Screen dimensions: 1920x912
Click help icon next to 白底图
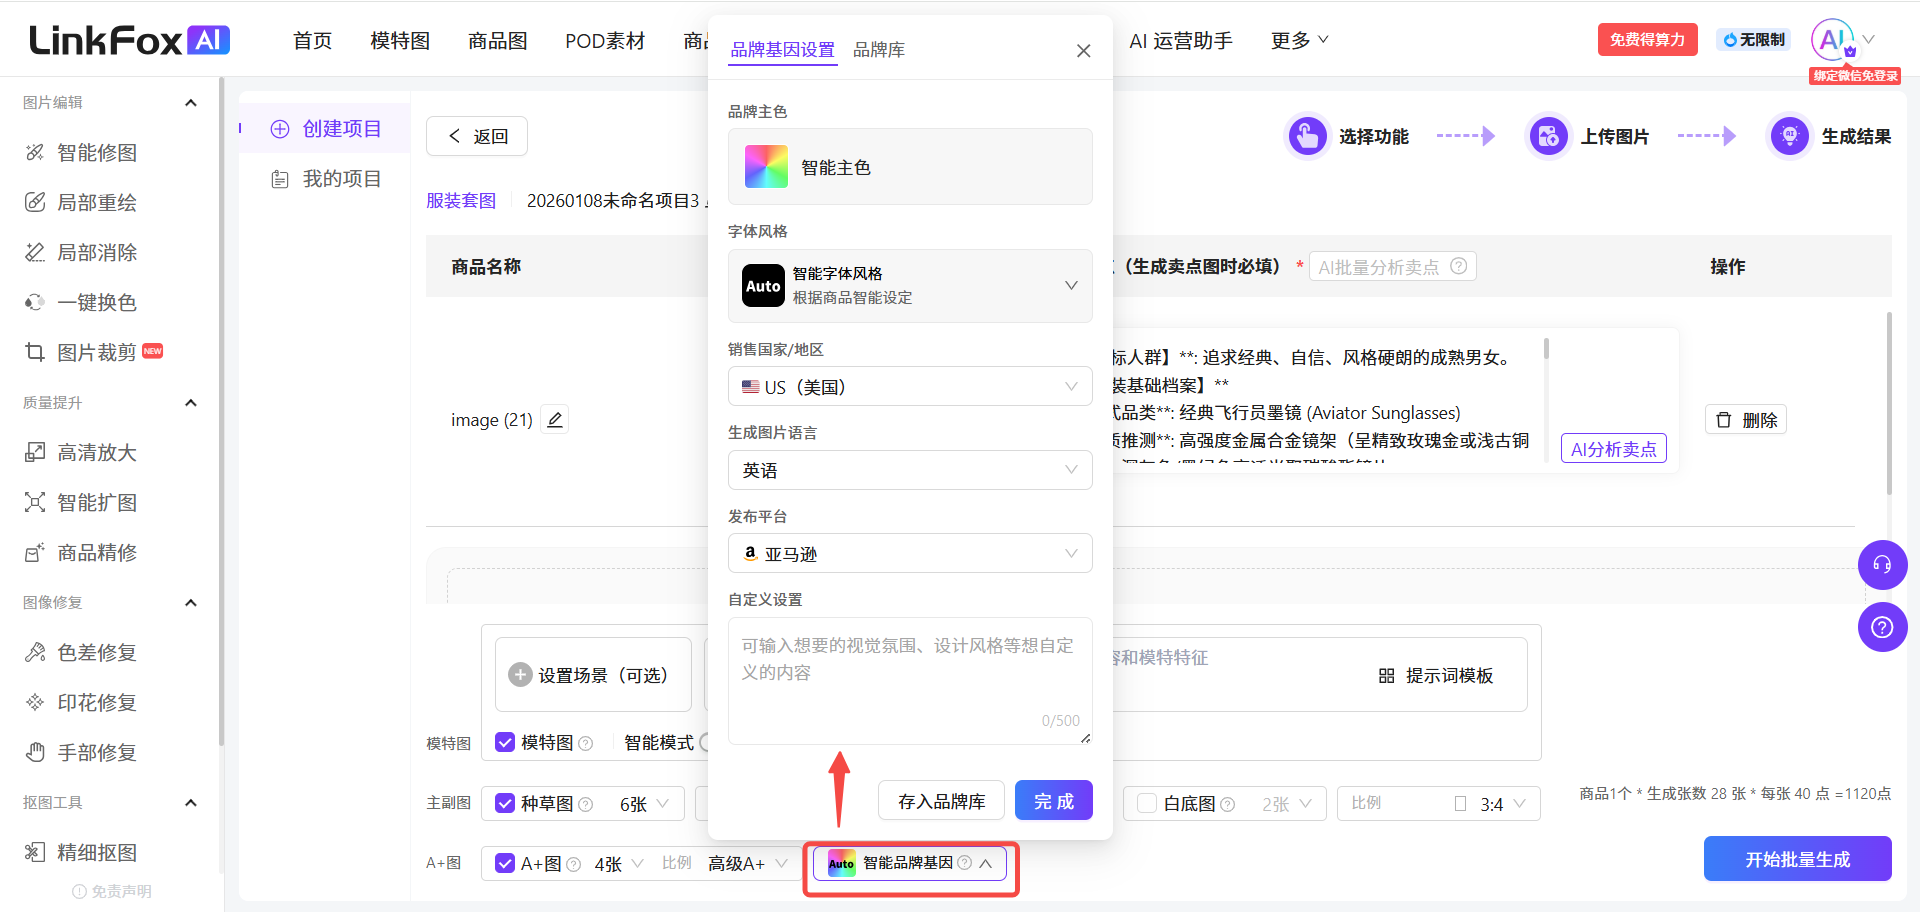(x=1228, y=804)
